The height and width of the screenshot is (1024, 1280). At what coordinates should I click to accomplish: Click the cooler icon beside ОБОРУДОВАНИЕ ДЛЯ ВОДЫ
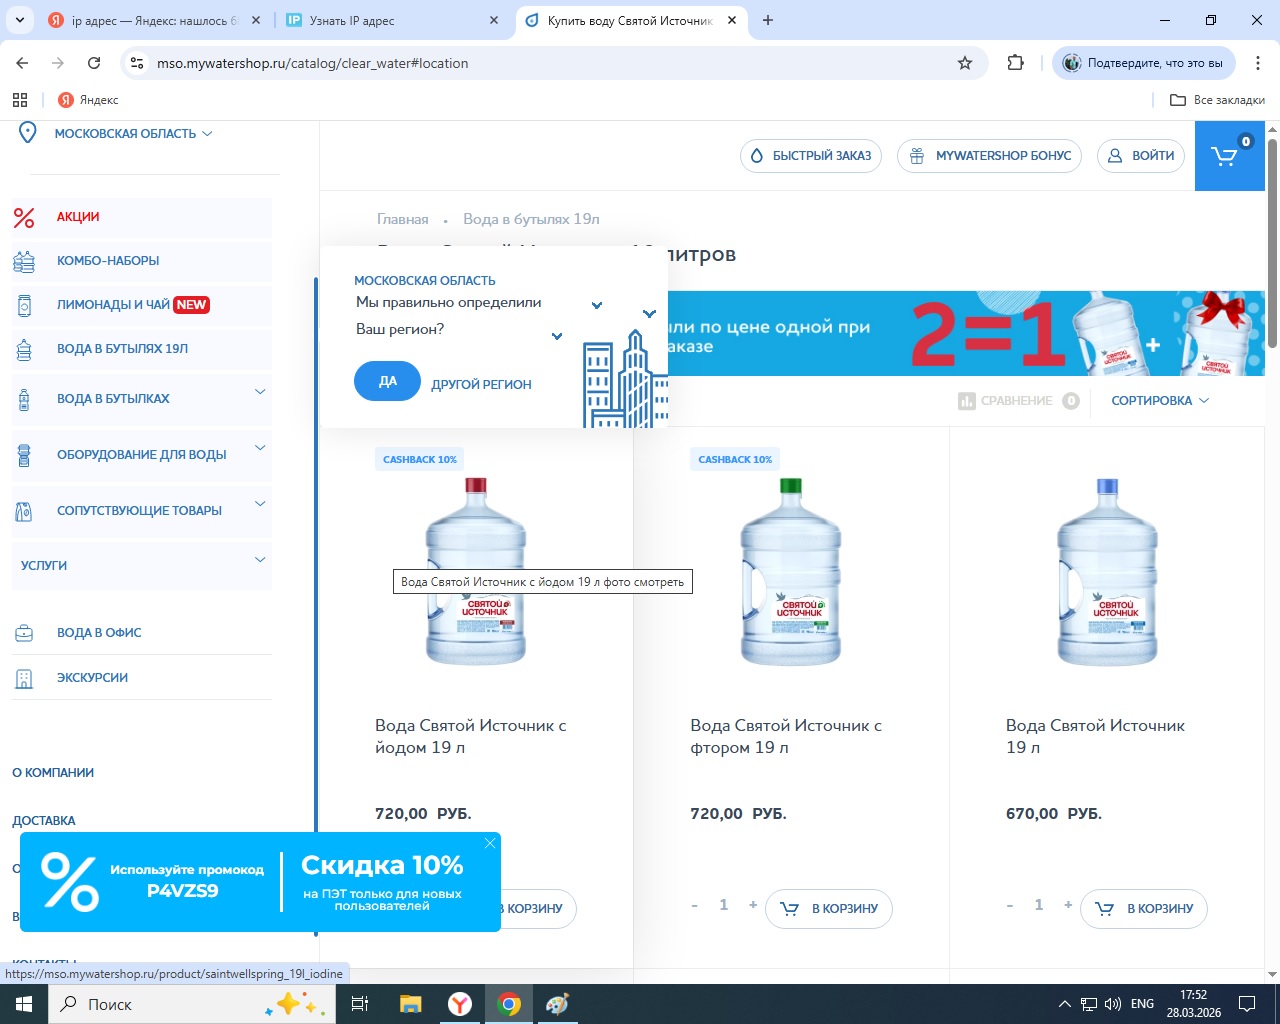pyautogui.click(x=24, y=455)
